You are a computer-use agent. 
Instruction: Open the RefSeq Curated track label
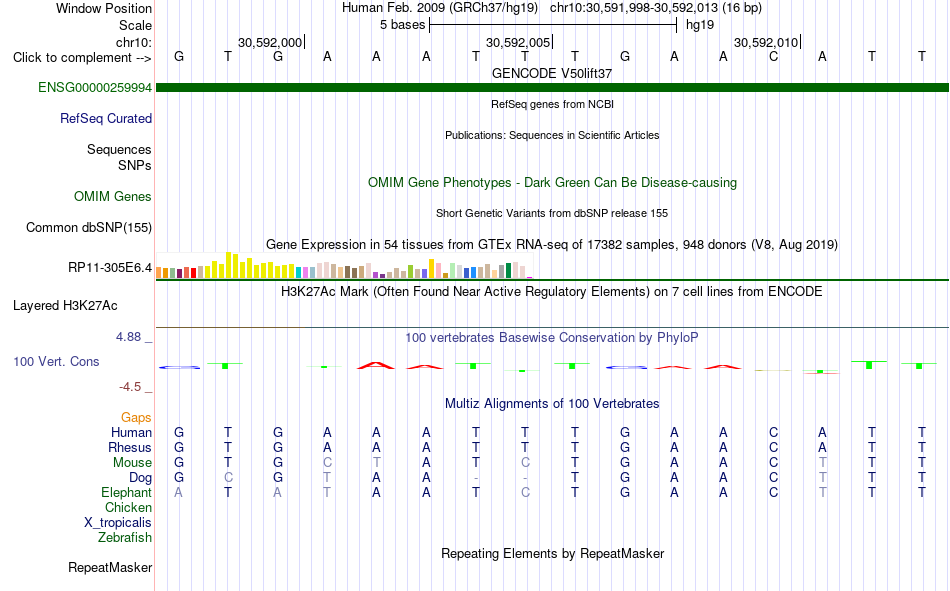coord(105,118)
